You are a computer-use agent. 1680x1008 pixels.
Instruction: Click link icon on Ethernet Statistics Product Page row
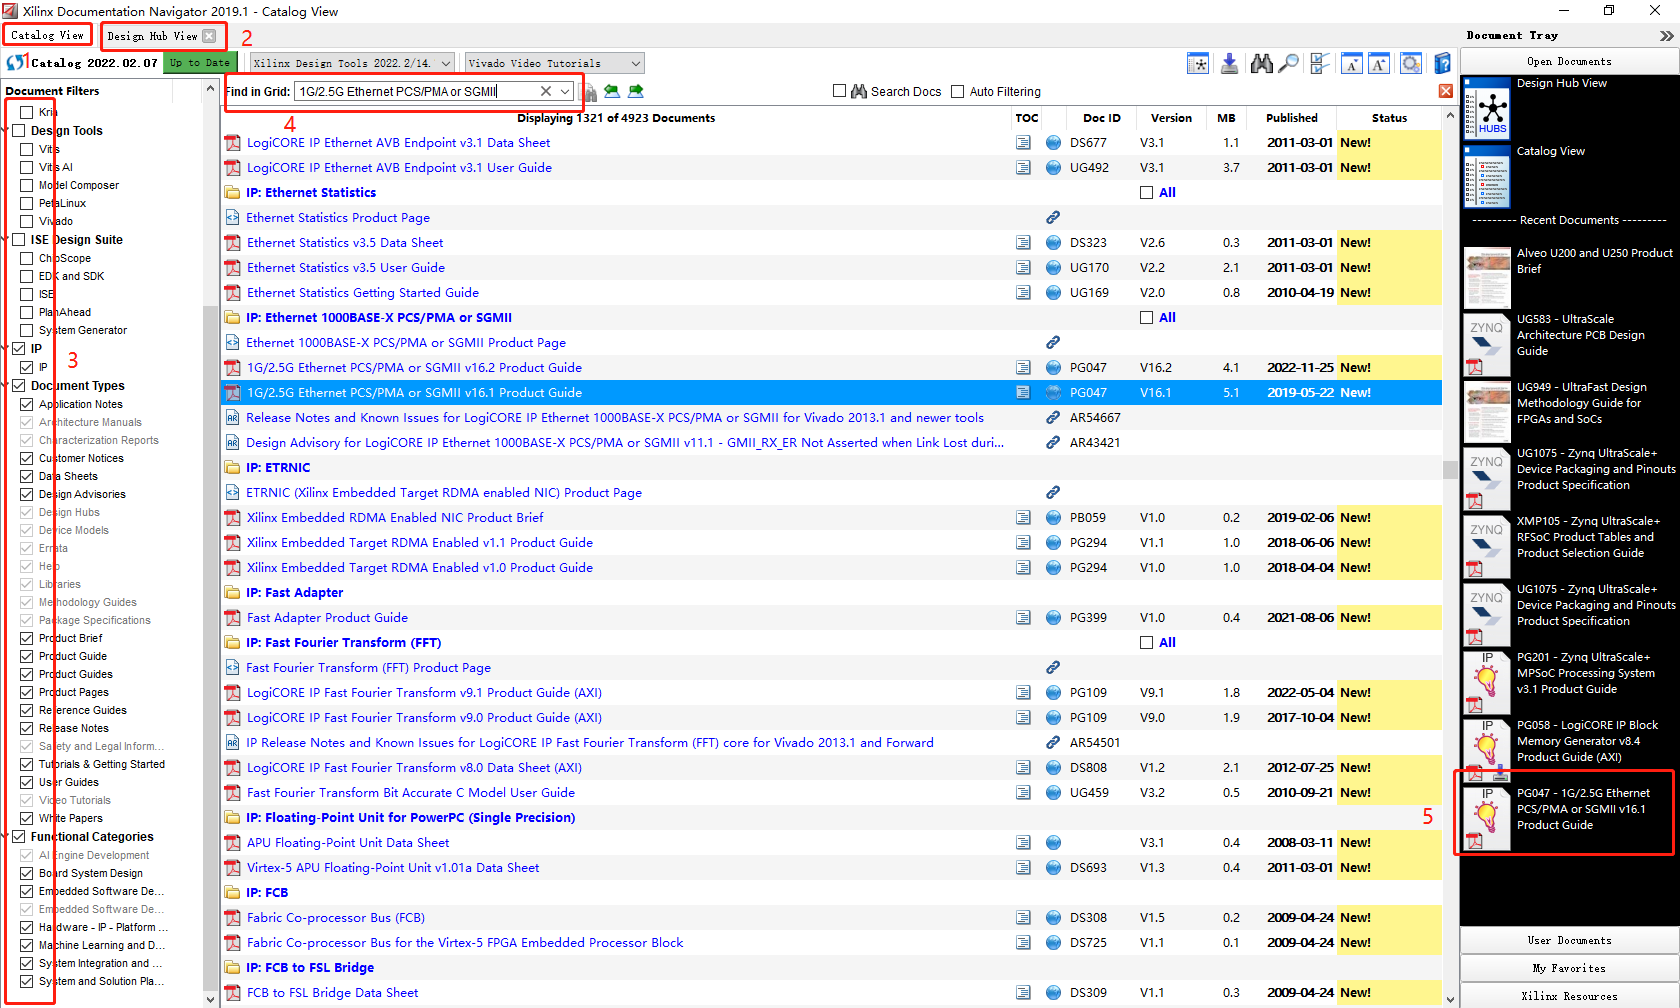point(1053,218)
